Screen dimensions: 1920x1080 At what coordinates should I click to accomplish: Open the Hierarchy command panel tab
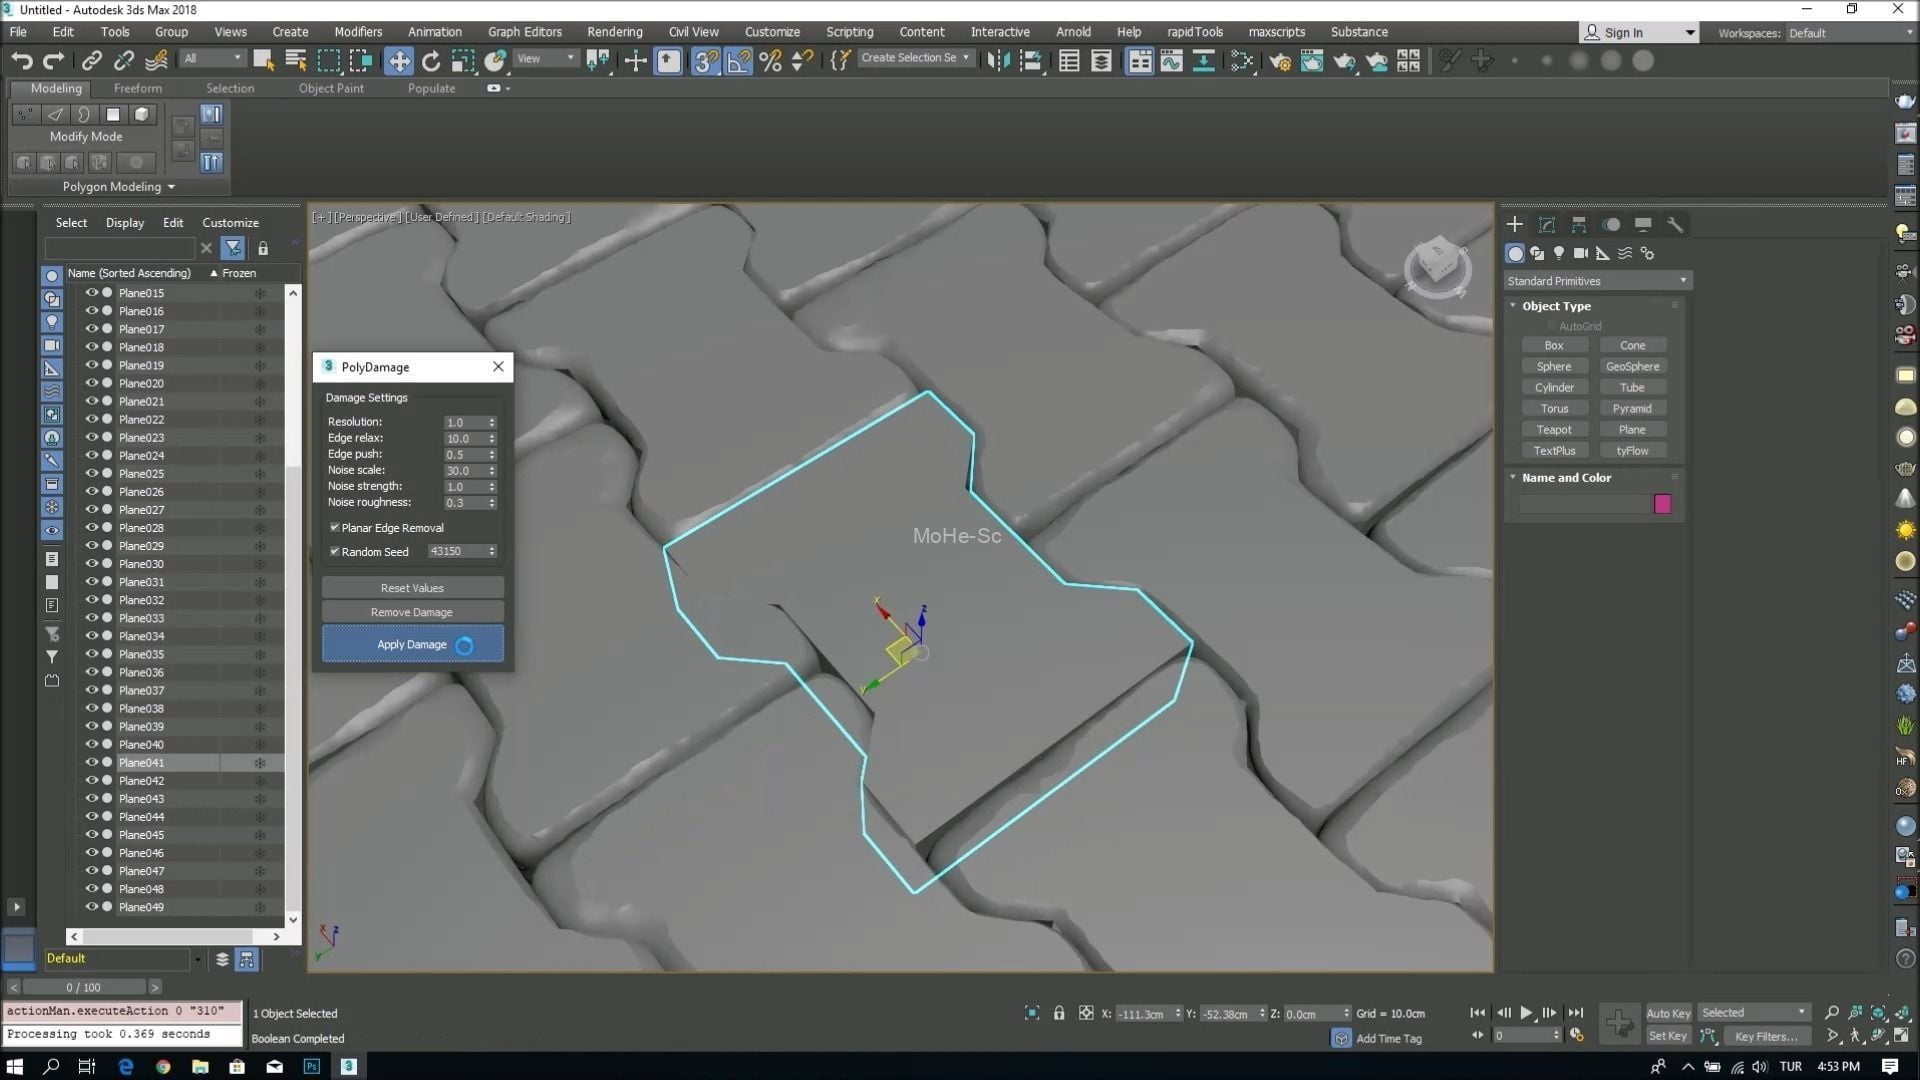click(1578, 225)
